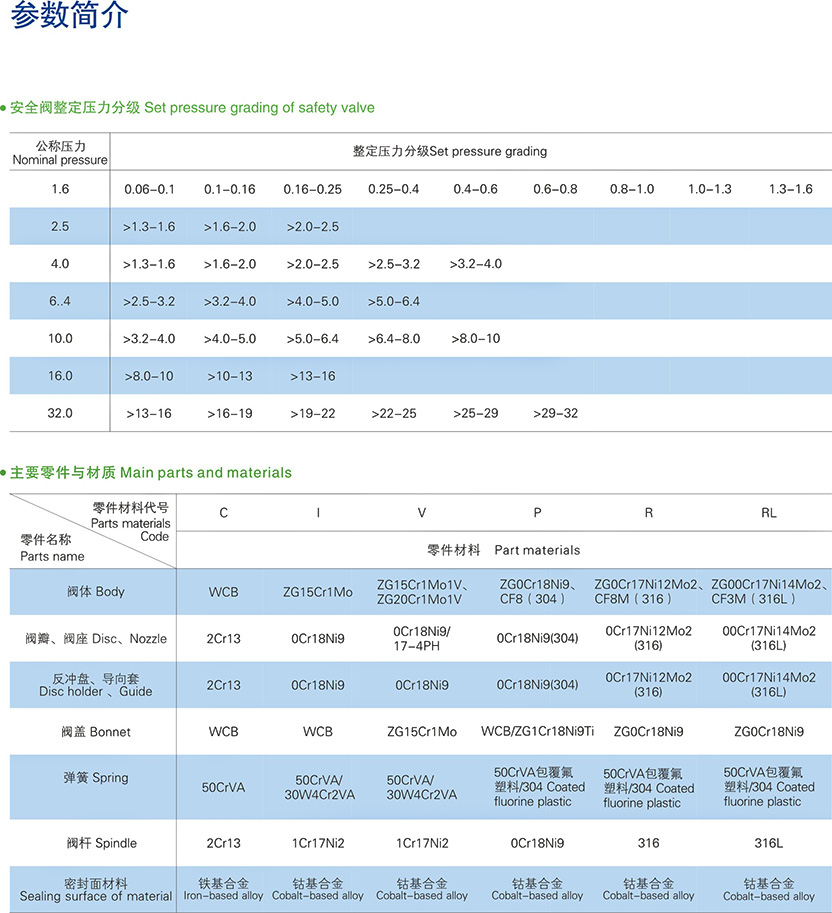The width and height of the screenshot is (832, 913).
Task: Click the >25–29 cell
Action: [x=475, y=413]
